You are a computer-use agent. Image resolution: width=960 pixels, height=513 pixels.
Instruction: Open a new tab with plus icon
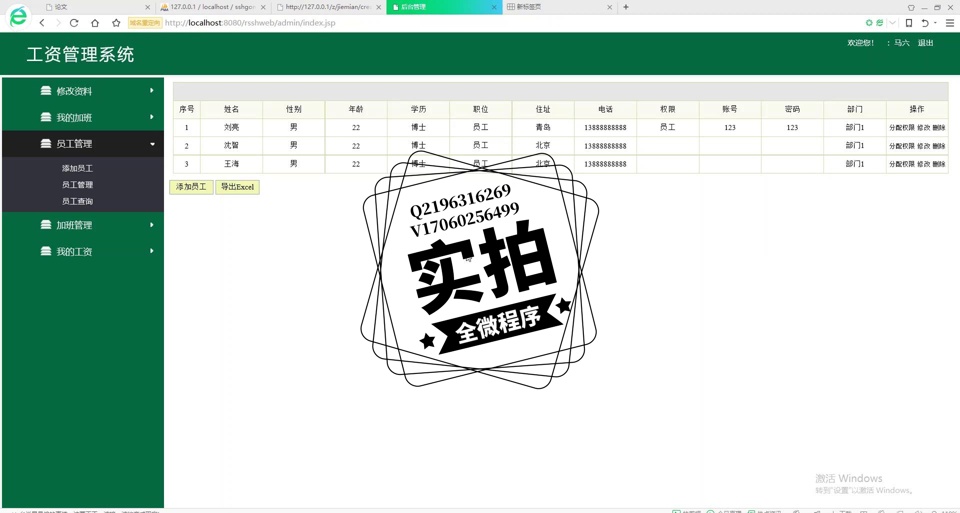(x=626, y=7)
